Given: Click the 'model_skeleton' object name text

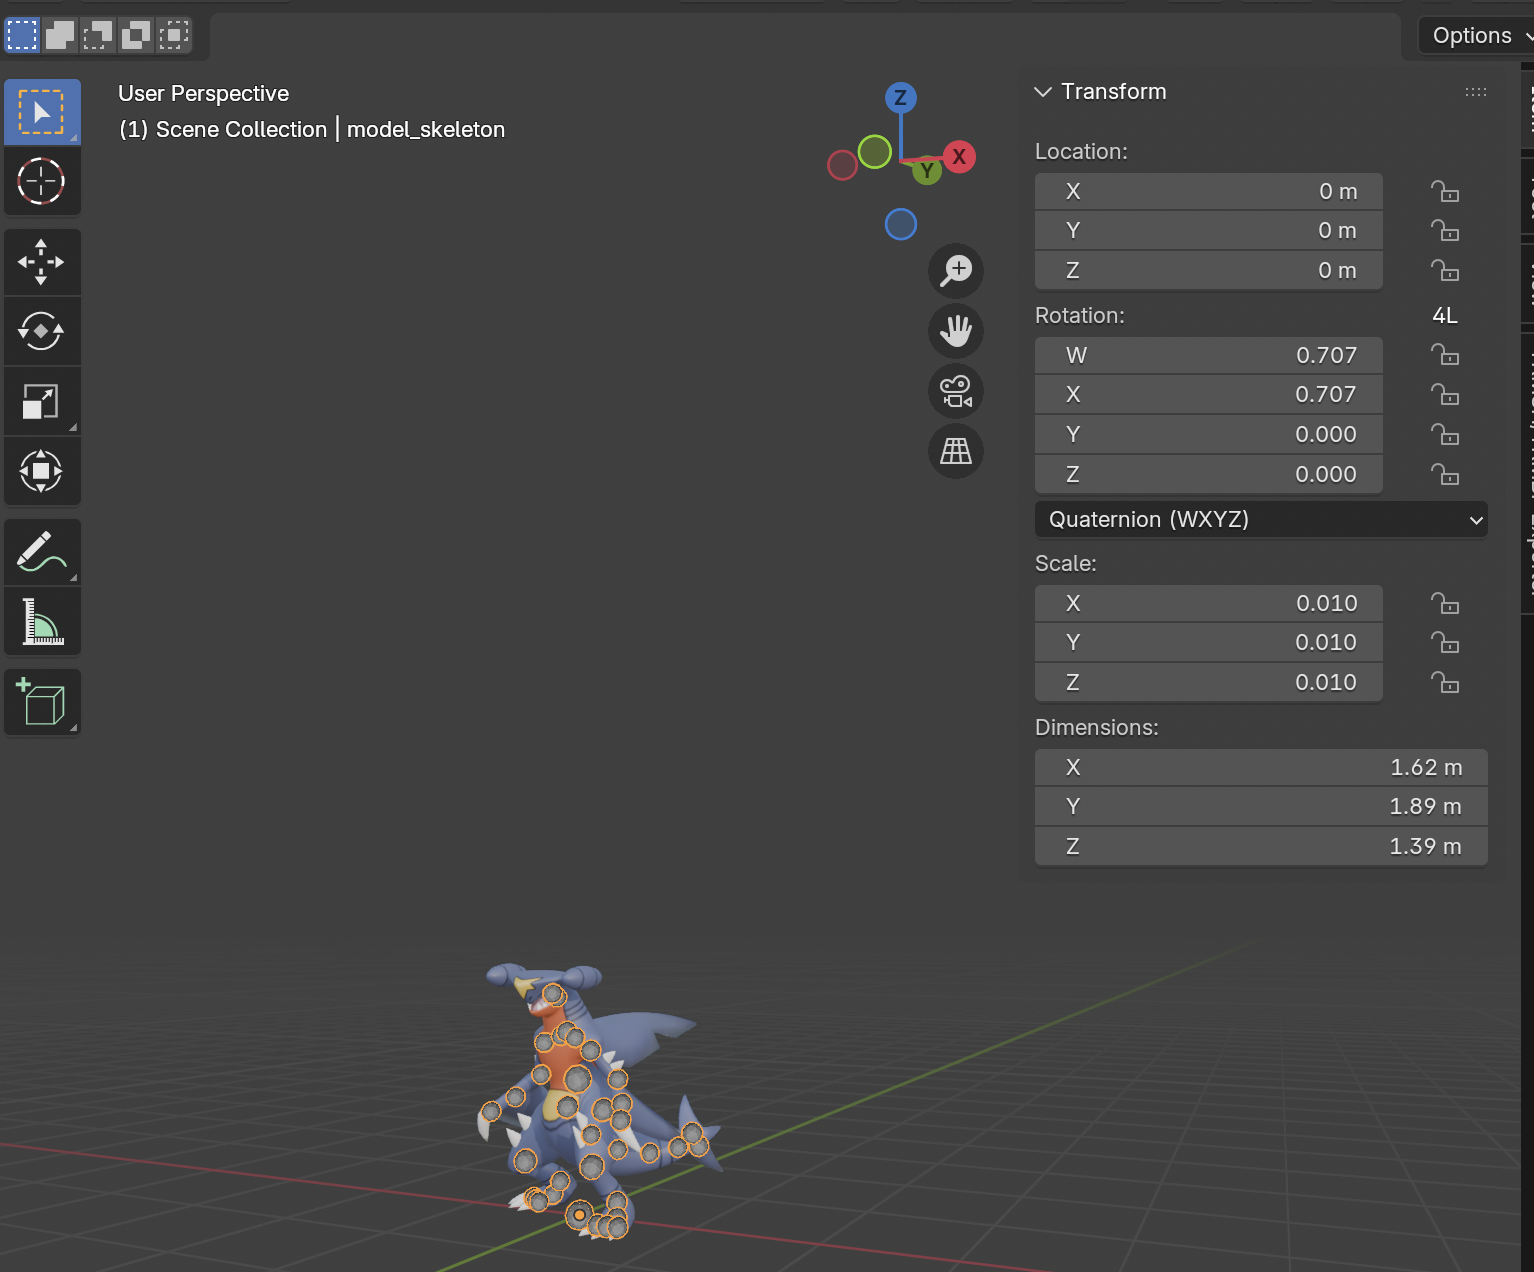Looking at the screenshot, I should coord(426,130).
